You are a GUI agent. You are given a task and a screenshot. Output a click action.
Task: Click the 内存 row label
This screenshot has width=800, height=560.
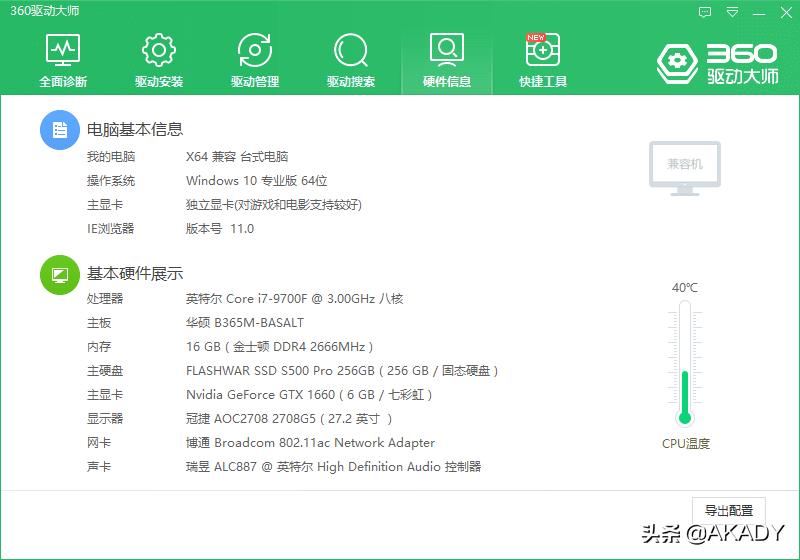99,347
